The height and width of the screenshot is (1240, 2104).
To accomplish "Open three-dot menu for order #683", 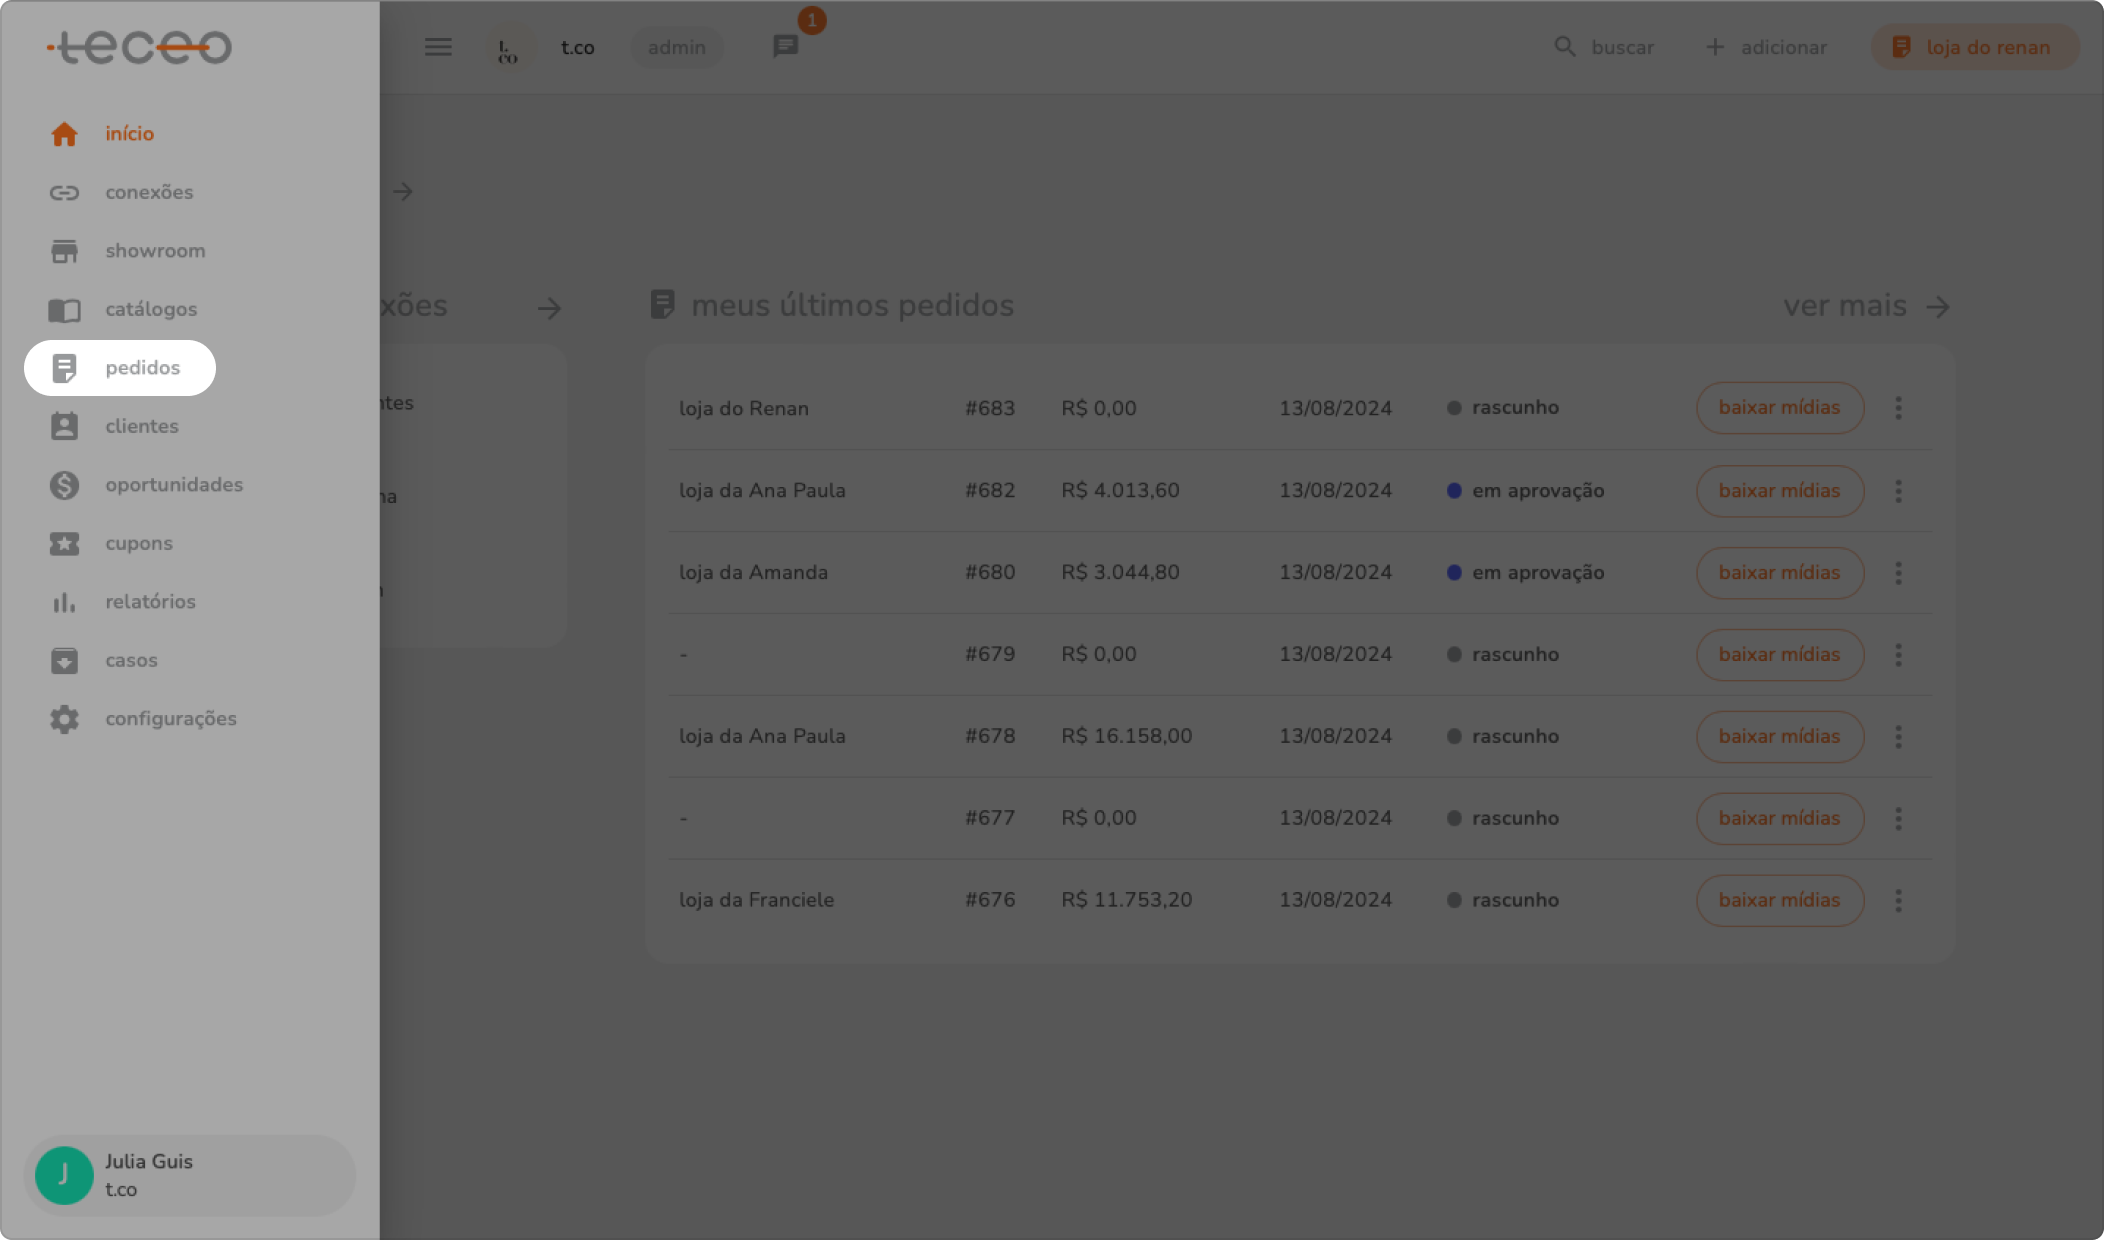I will (x=1898, y=408).
